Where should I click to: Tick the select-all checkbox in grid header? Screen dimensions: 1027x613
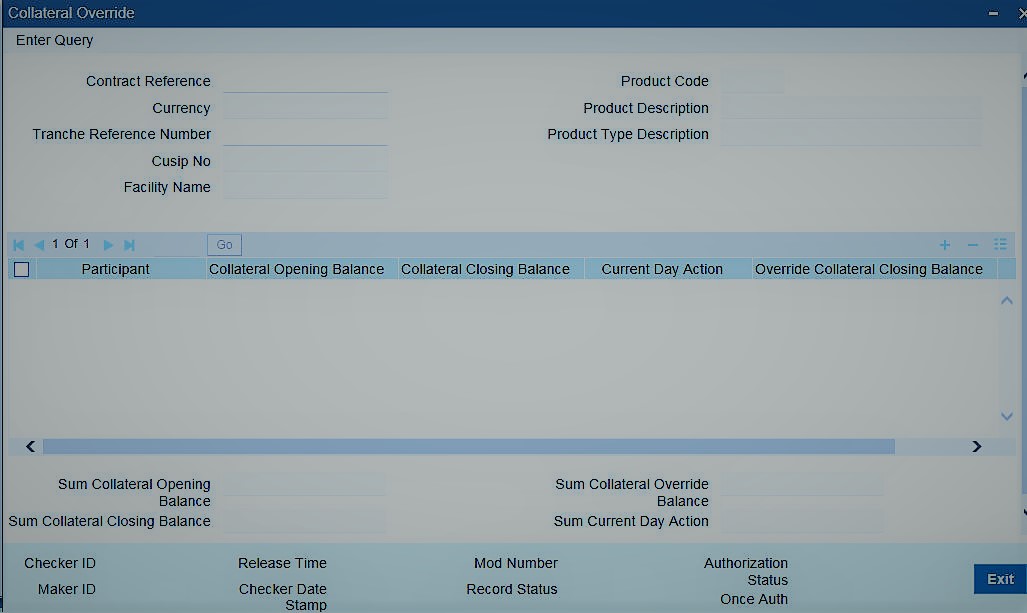click(22, 269)
